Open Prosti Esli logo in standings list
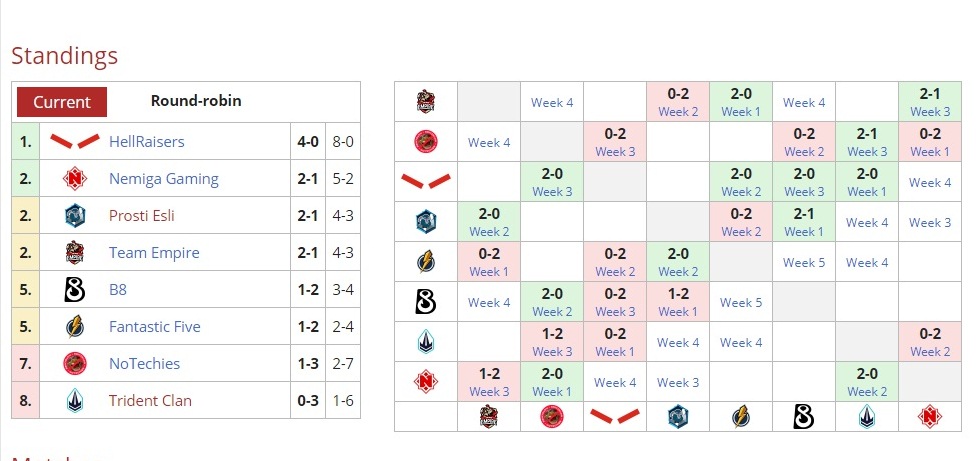The height and width of the screenshot is (461, 976). 75,216
